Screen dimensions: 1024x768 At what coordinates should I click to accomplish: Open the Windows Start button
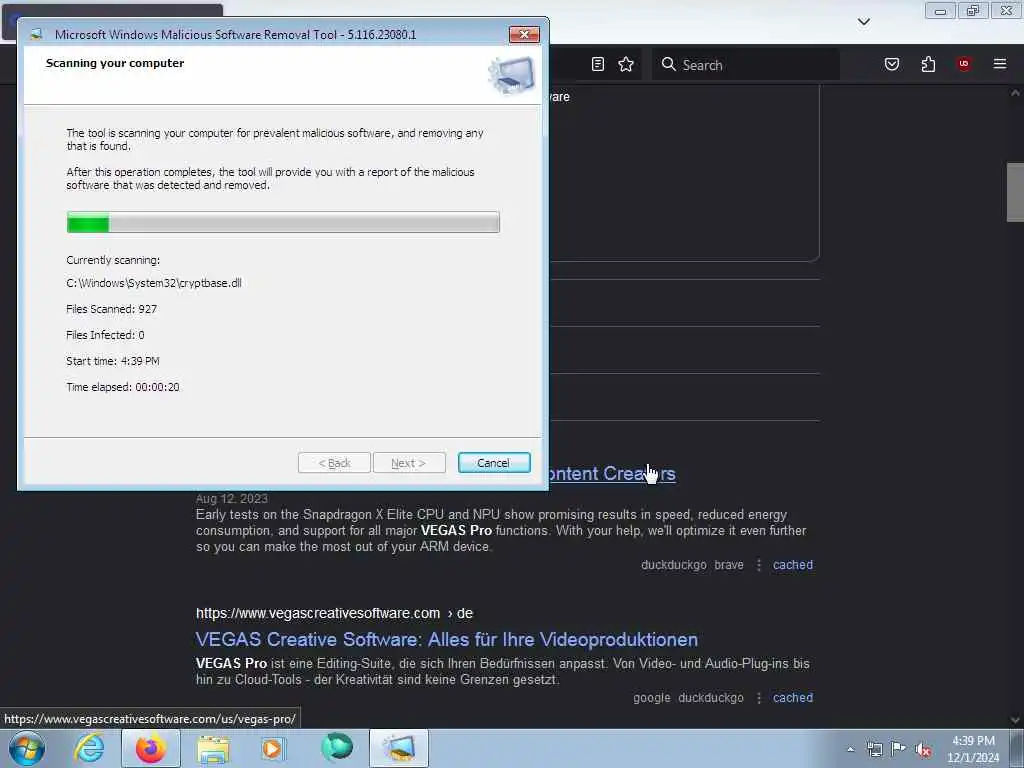click(27, 748)
